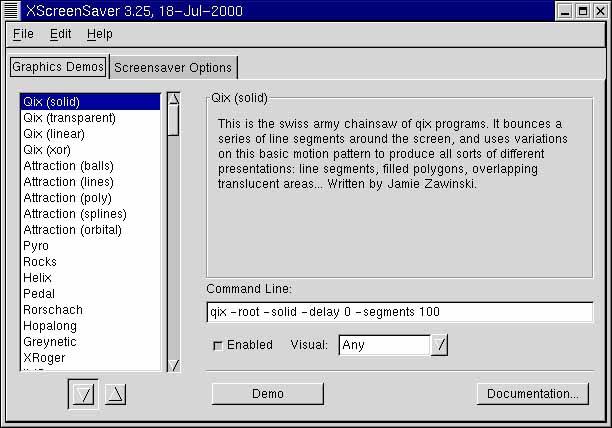Screen dimensions: 612x428
Task: Maximize the XScreenSaver window
Action: (x=582, y=10)
